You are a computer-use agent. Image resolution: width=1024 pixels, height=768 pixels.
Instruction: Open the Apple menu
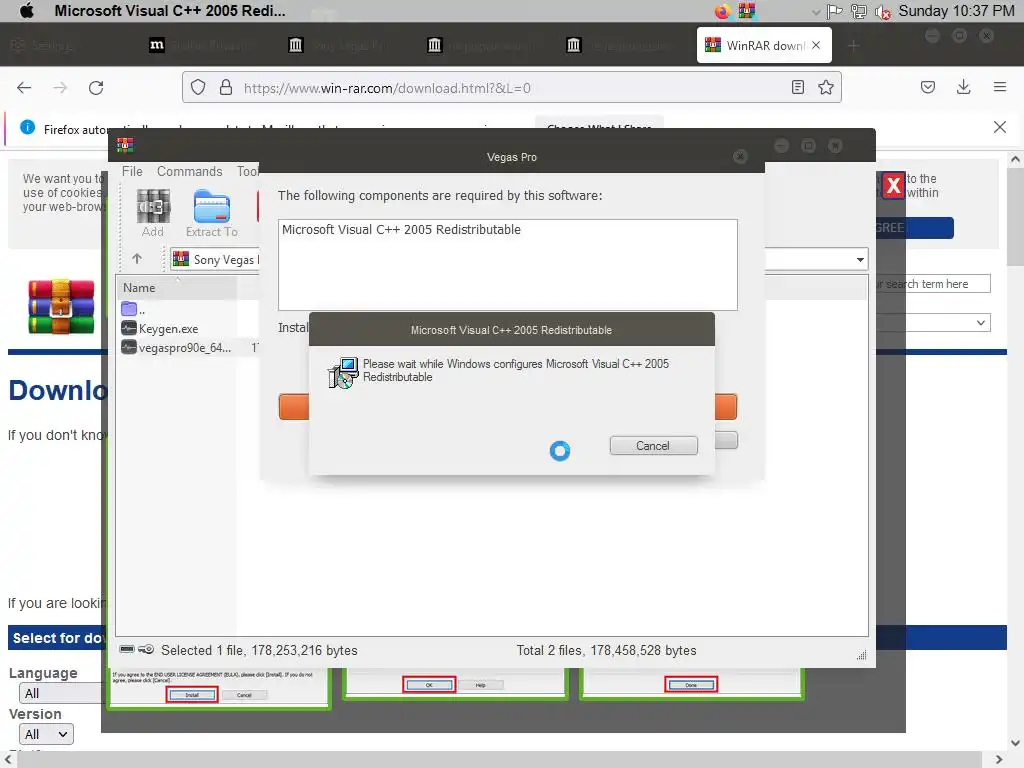click(x=27, y=10)
